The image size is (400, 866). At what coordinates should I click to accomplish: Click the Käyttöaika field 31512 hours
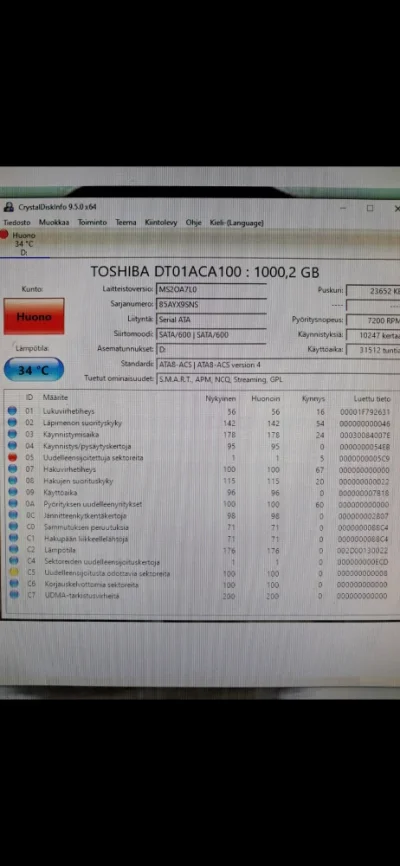(x=373, y=350)
